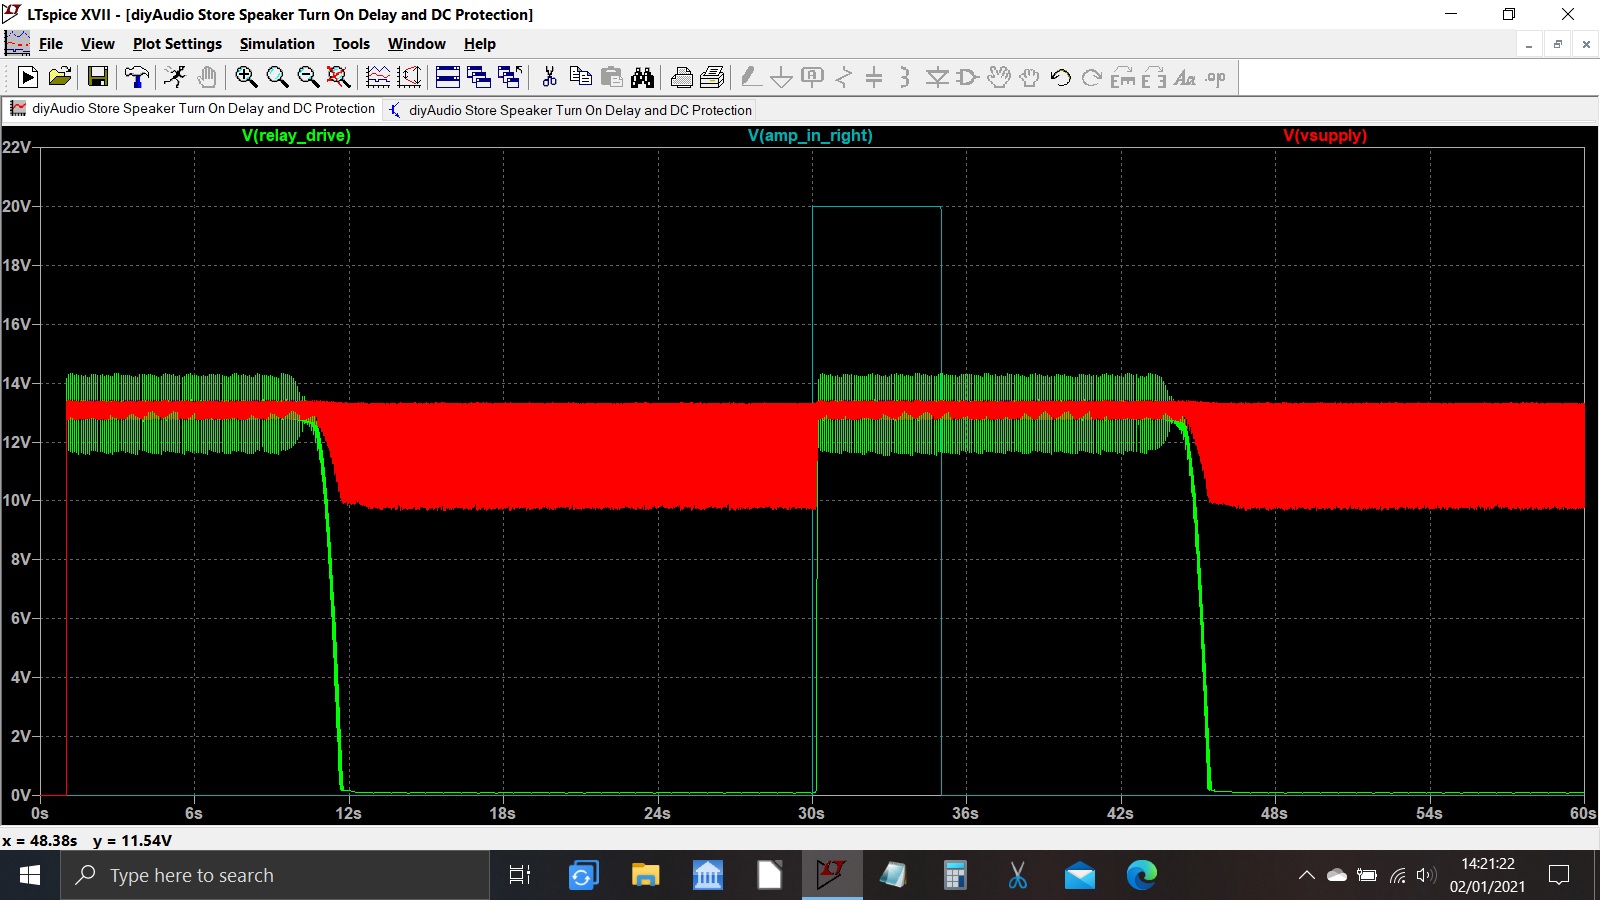Tile windows using the toolbar icon

point(448,77)
